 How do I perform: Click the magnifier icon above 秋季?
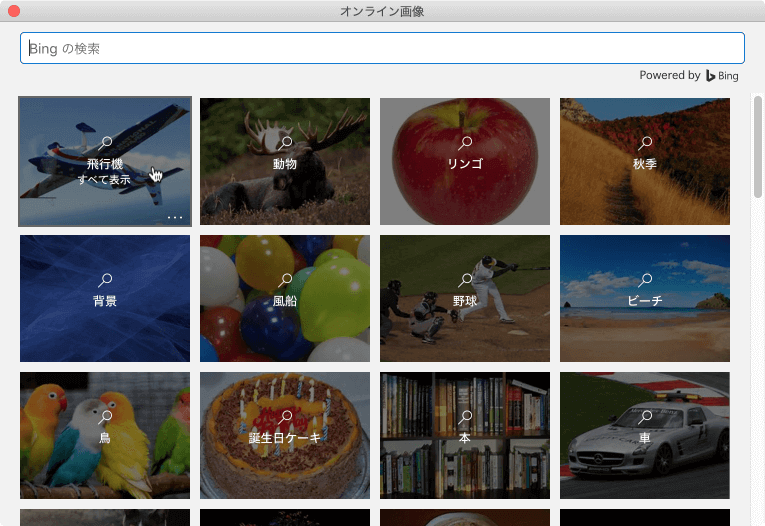[x=645, y=142]
